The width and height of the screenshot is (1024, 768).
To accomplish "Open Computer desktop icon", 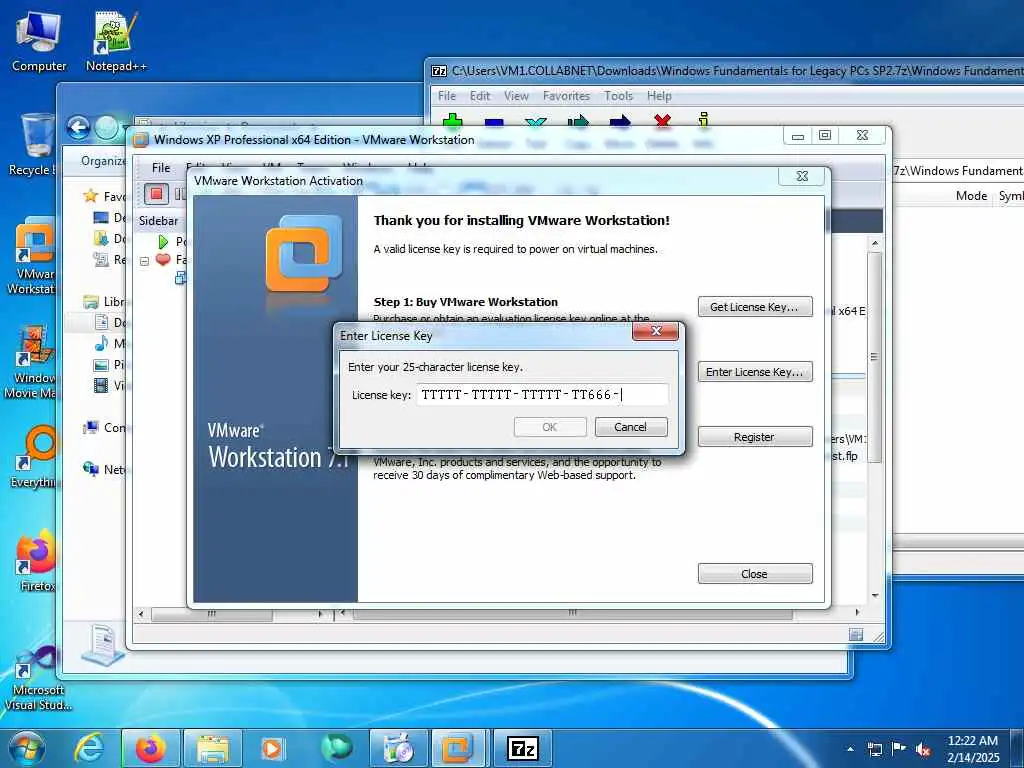I will click(x=39, y=42).
